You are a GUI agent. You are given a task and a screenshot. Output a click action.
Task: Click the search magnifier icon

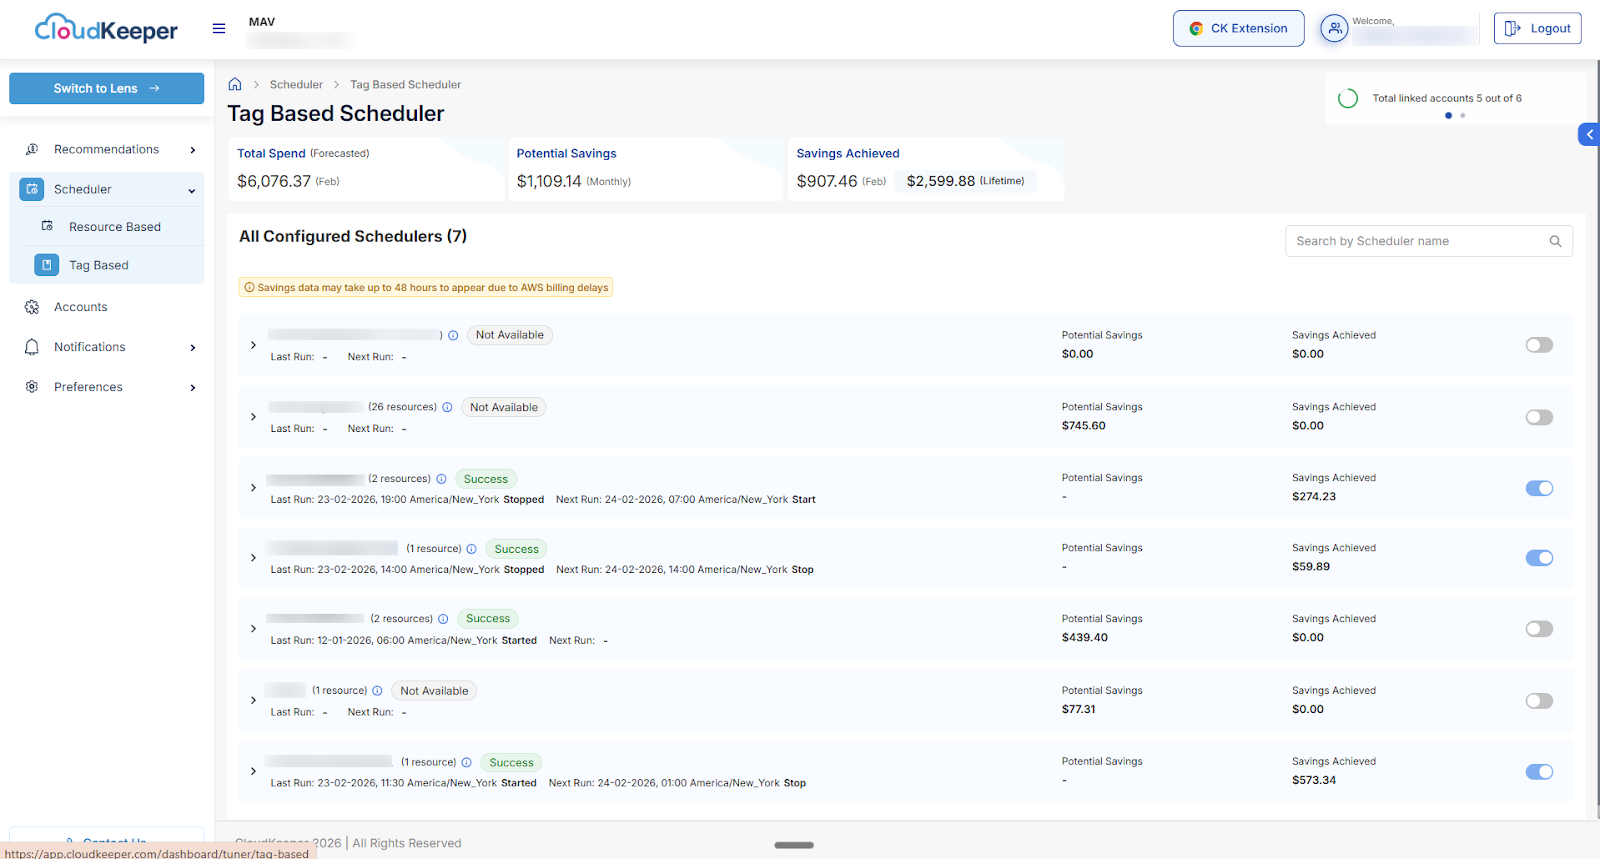point(1555,241)
